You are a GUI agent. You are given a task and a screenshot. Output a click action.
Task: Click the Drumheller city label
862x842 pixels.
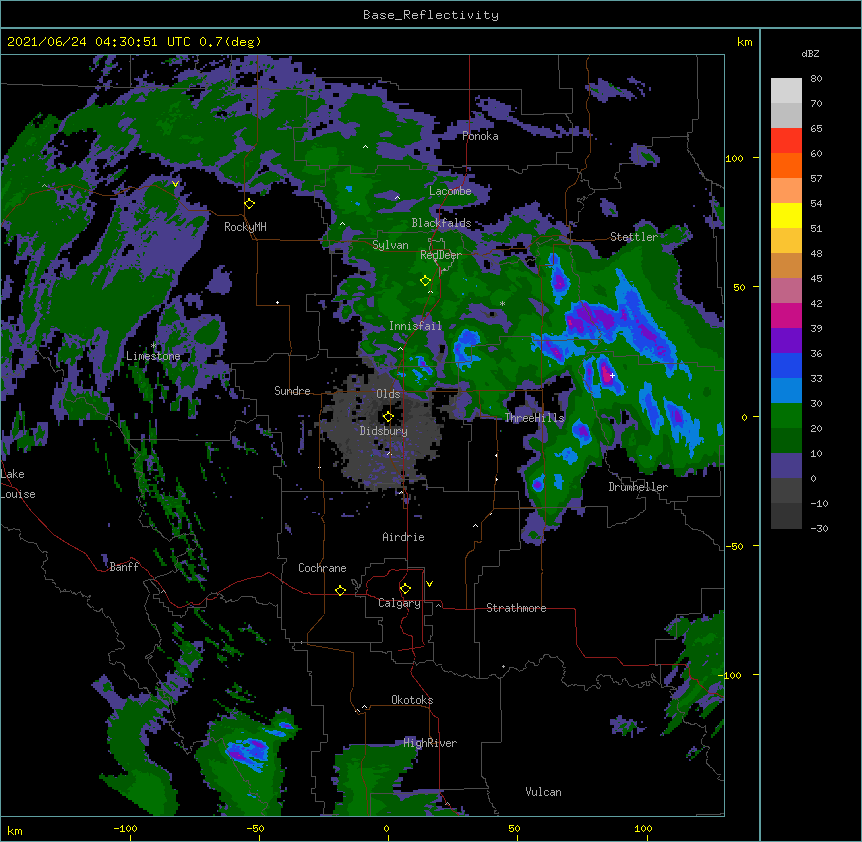click(x=638, y=487)
